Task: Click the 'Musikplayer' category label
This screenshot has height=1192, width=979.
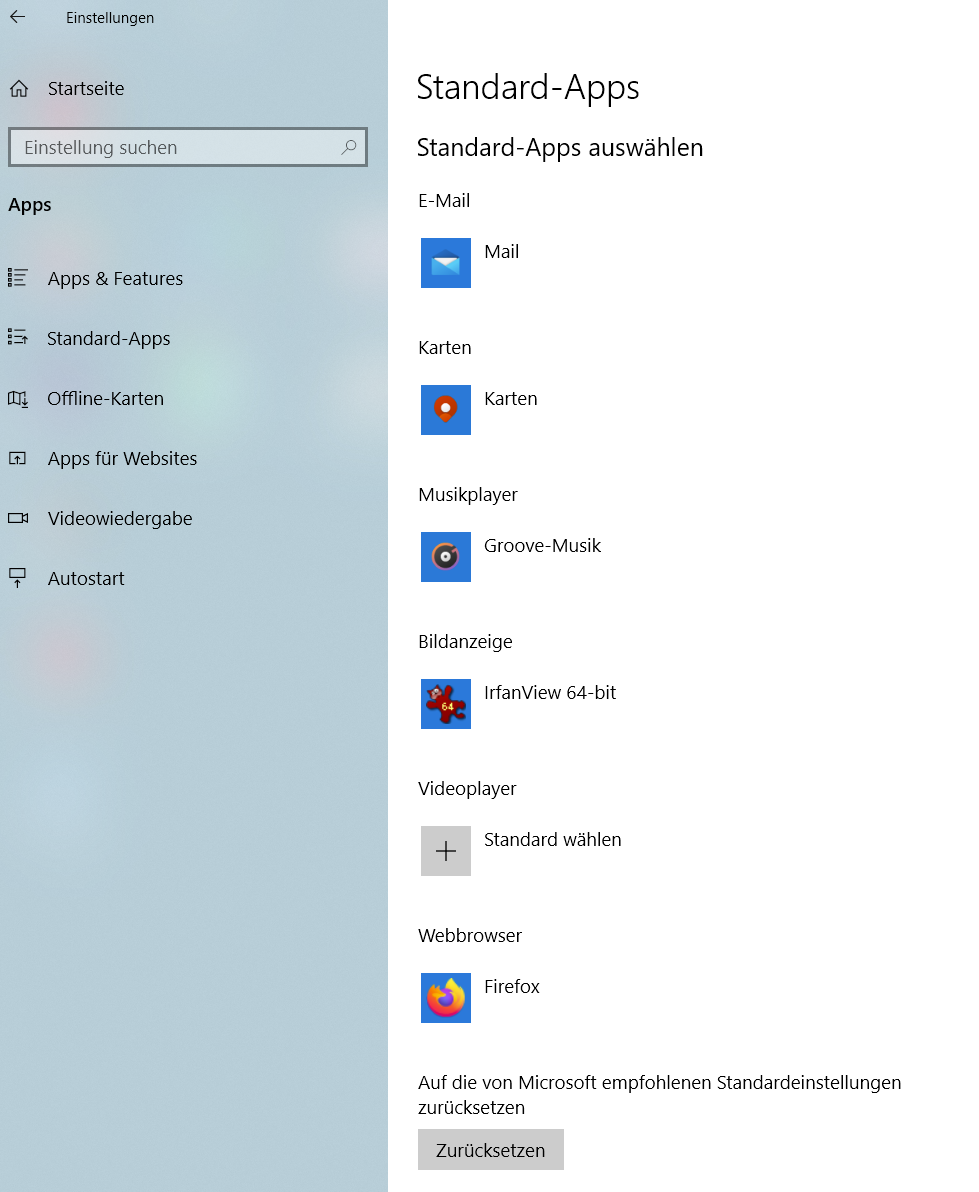Action: pyautogui.click(x=467, y=495)
